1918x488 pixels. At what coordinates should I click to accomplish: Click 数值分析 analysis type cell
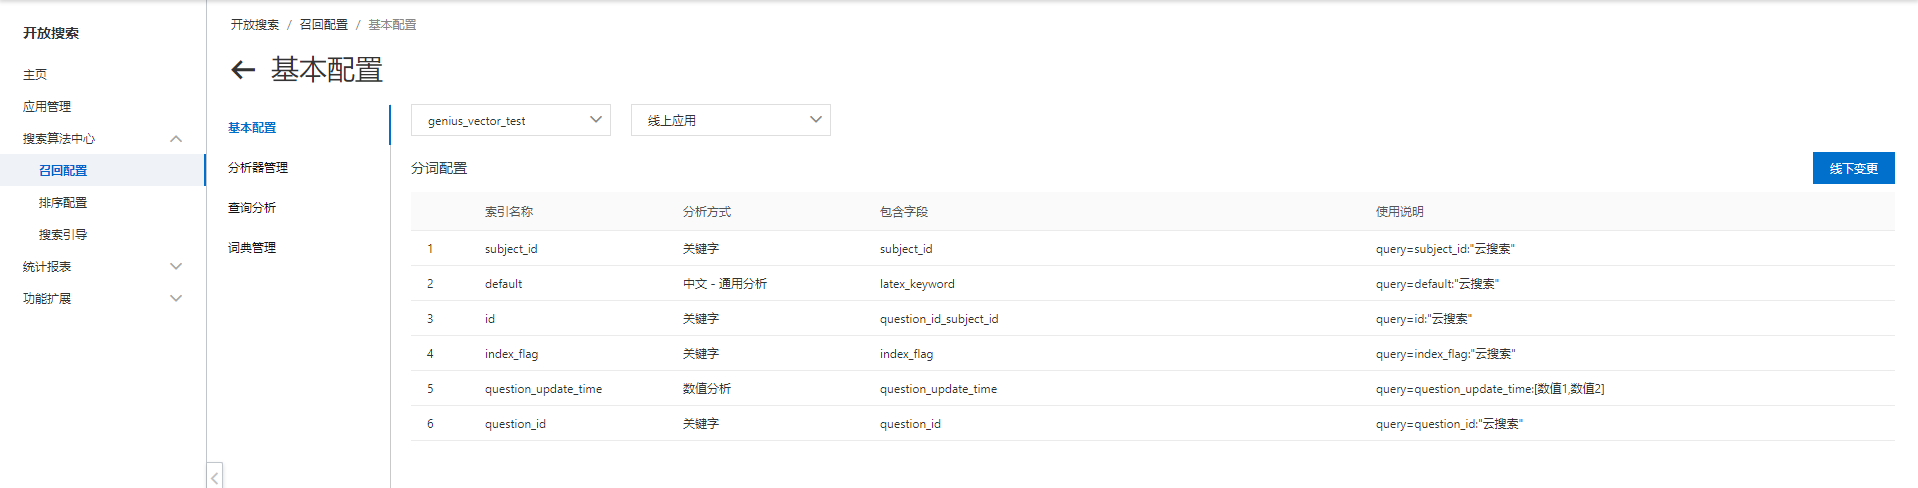(707, 388)
